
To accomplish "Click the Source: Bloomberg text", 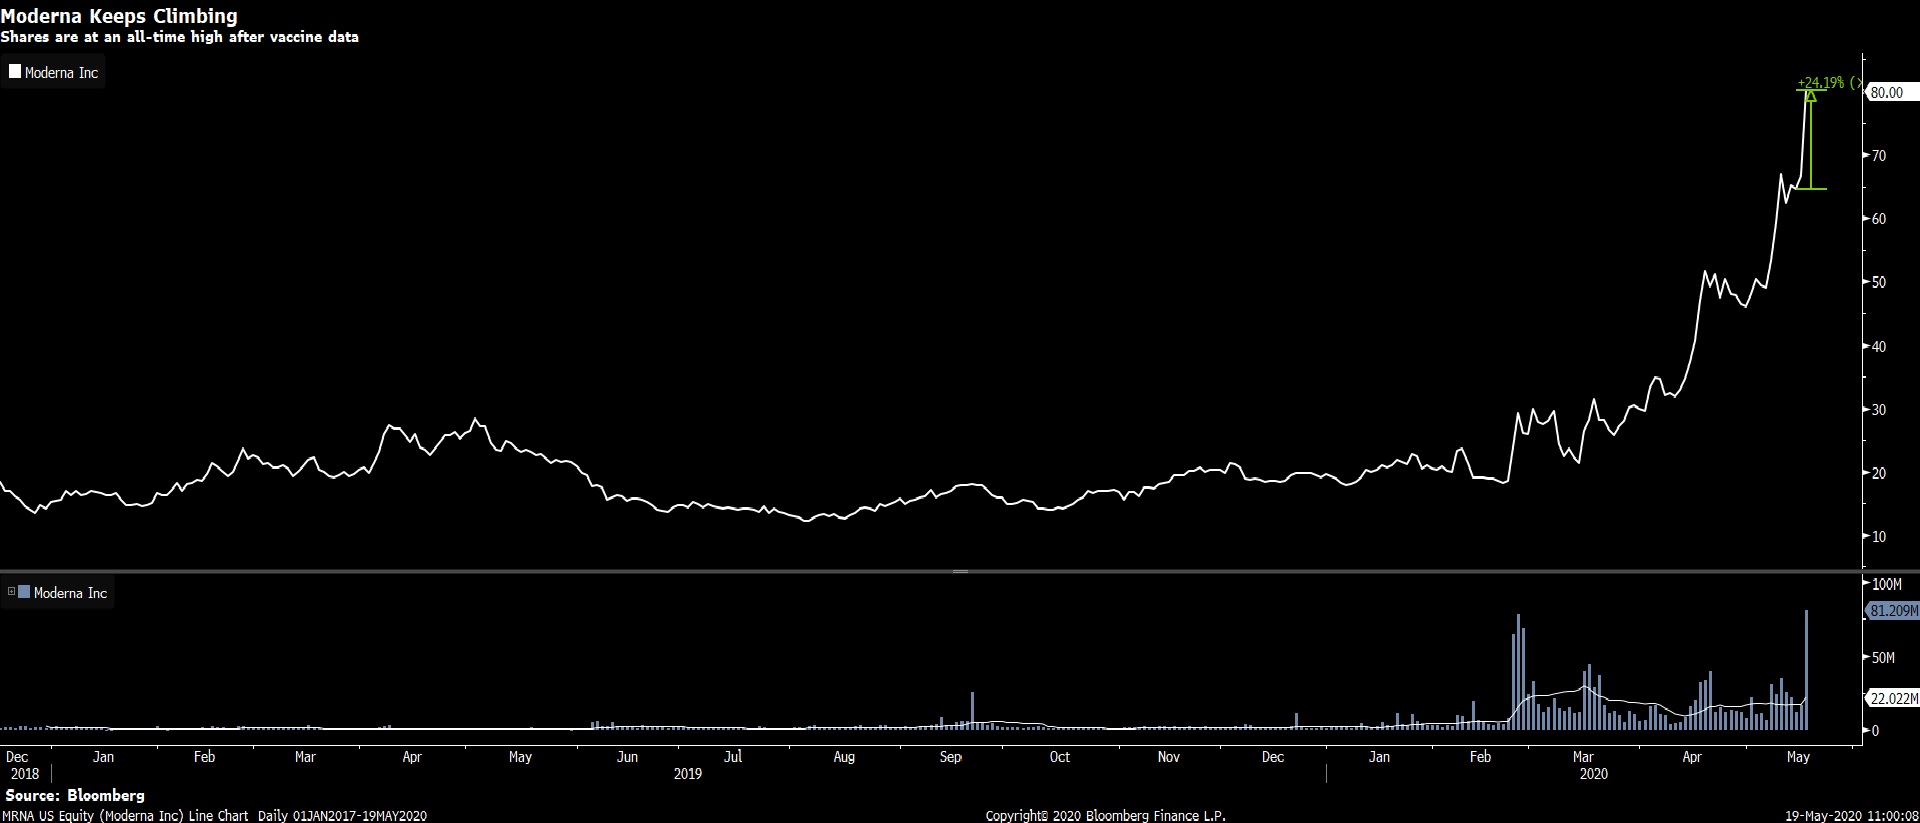I will [x=75, y=796].
